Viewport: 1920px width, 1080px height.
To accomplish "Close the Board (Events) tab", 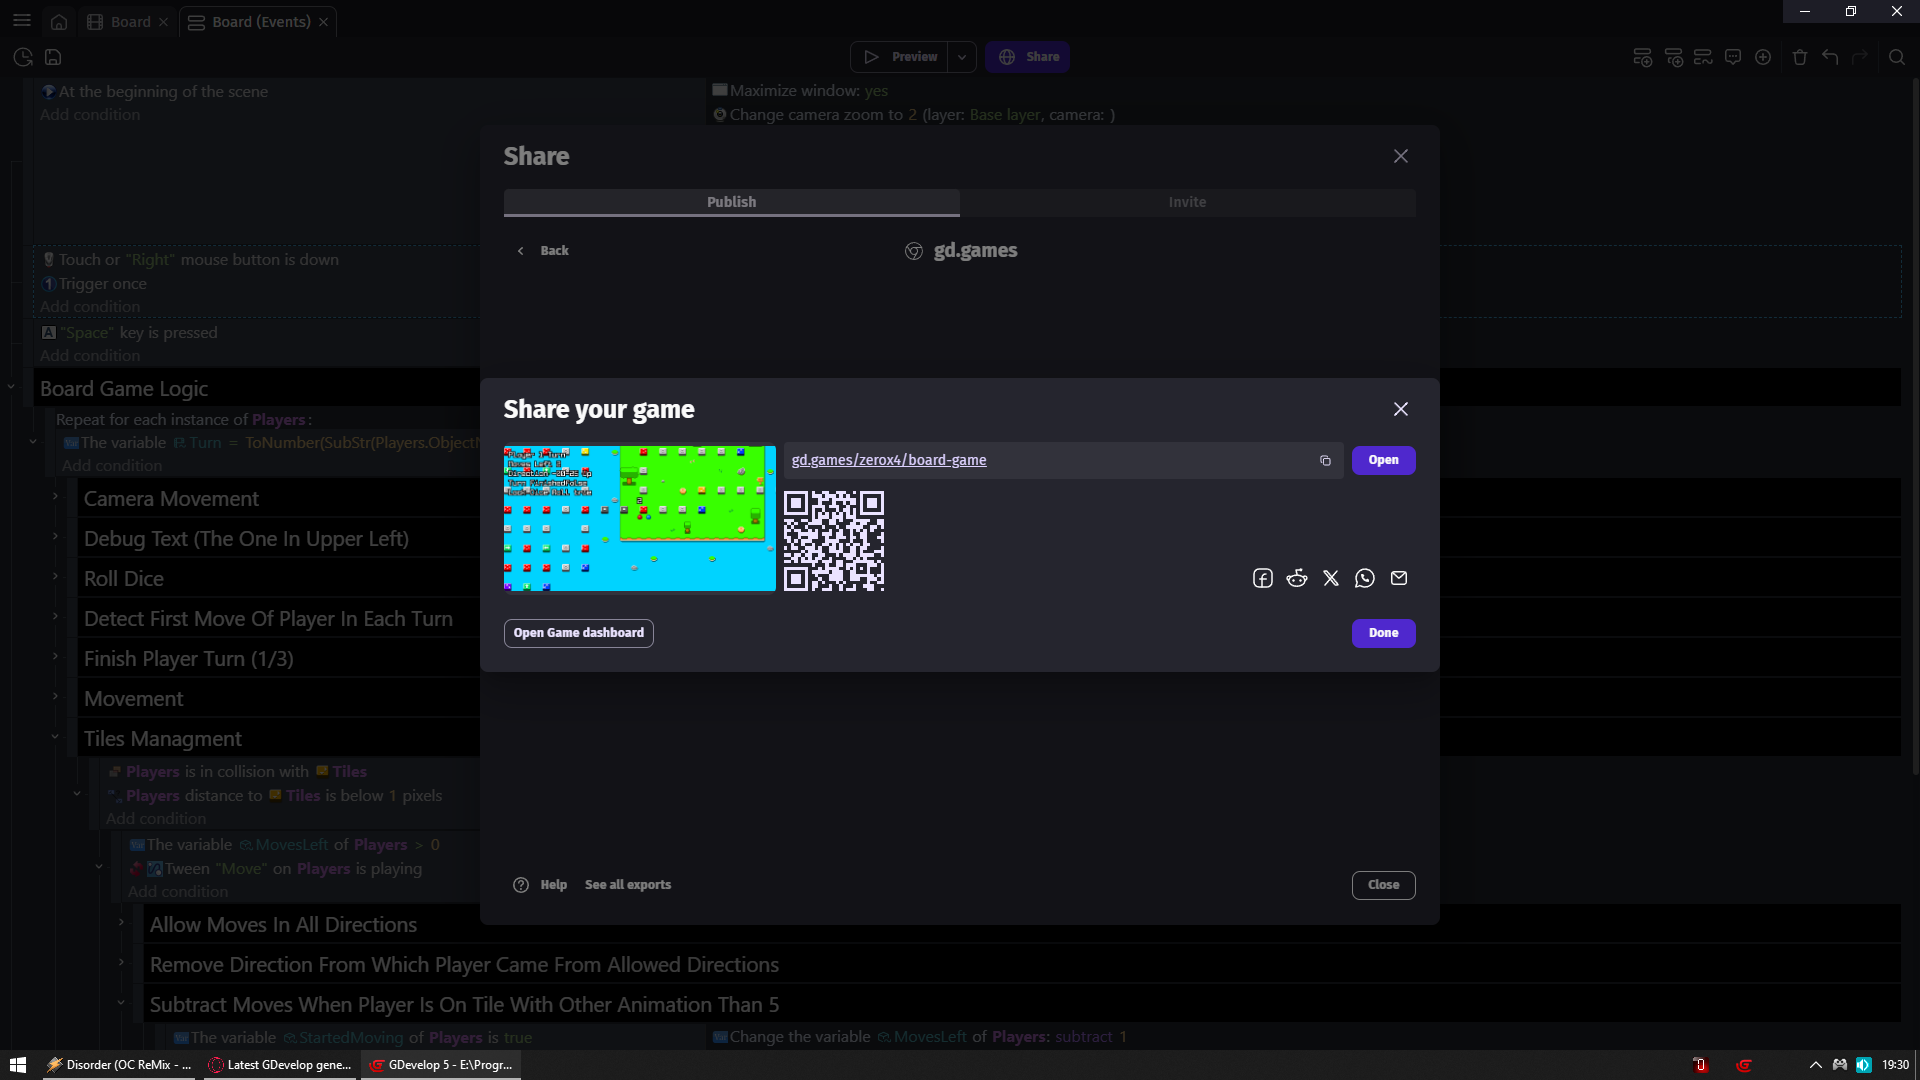I will 323,22.
